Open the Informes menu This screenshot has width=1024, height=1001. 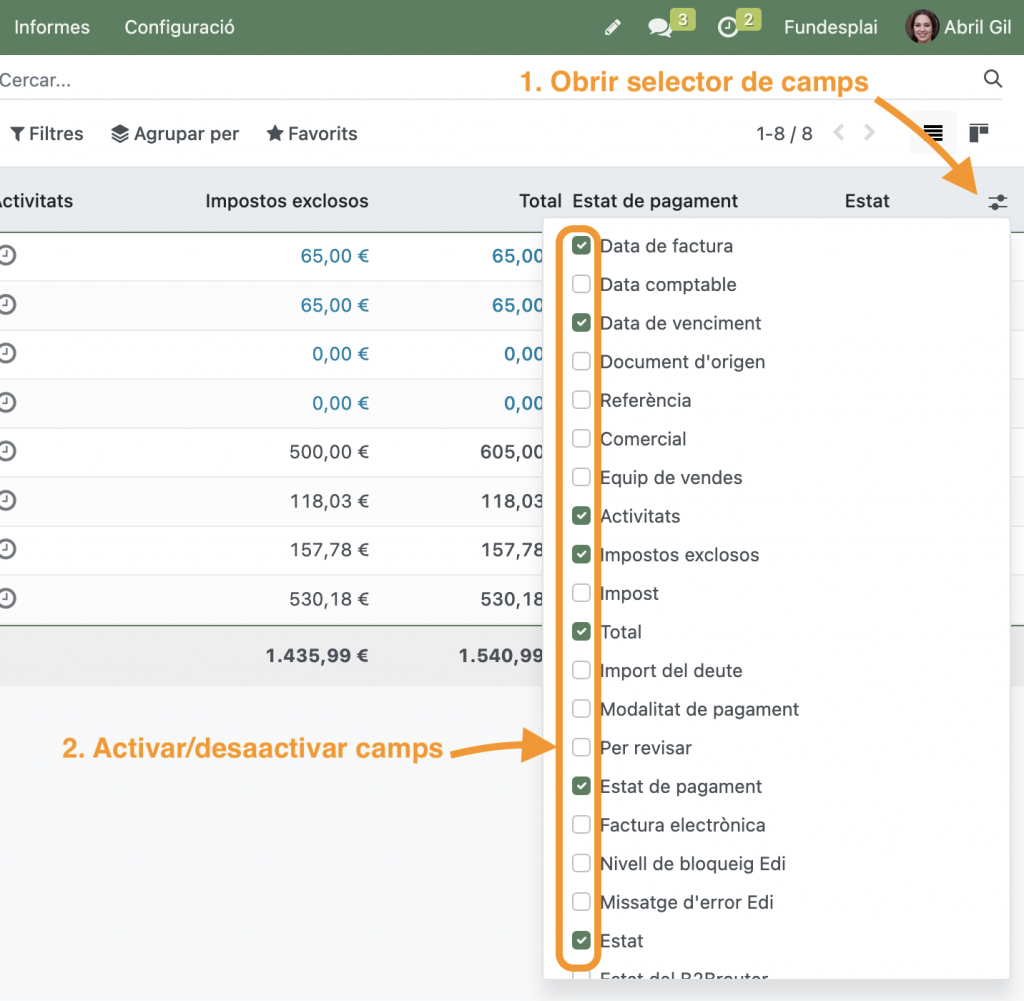tap(52, 27)
